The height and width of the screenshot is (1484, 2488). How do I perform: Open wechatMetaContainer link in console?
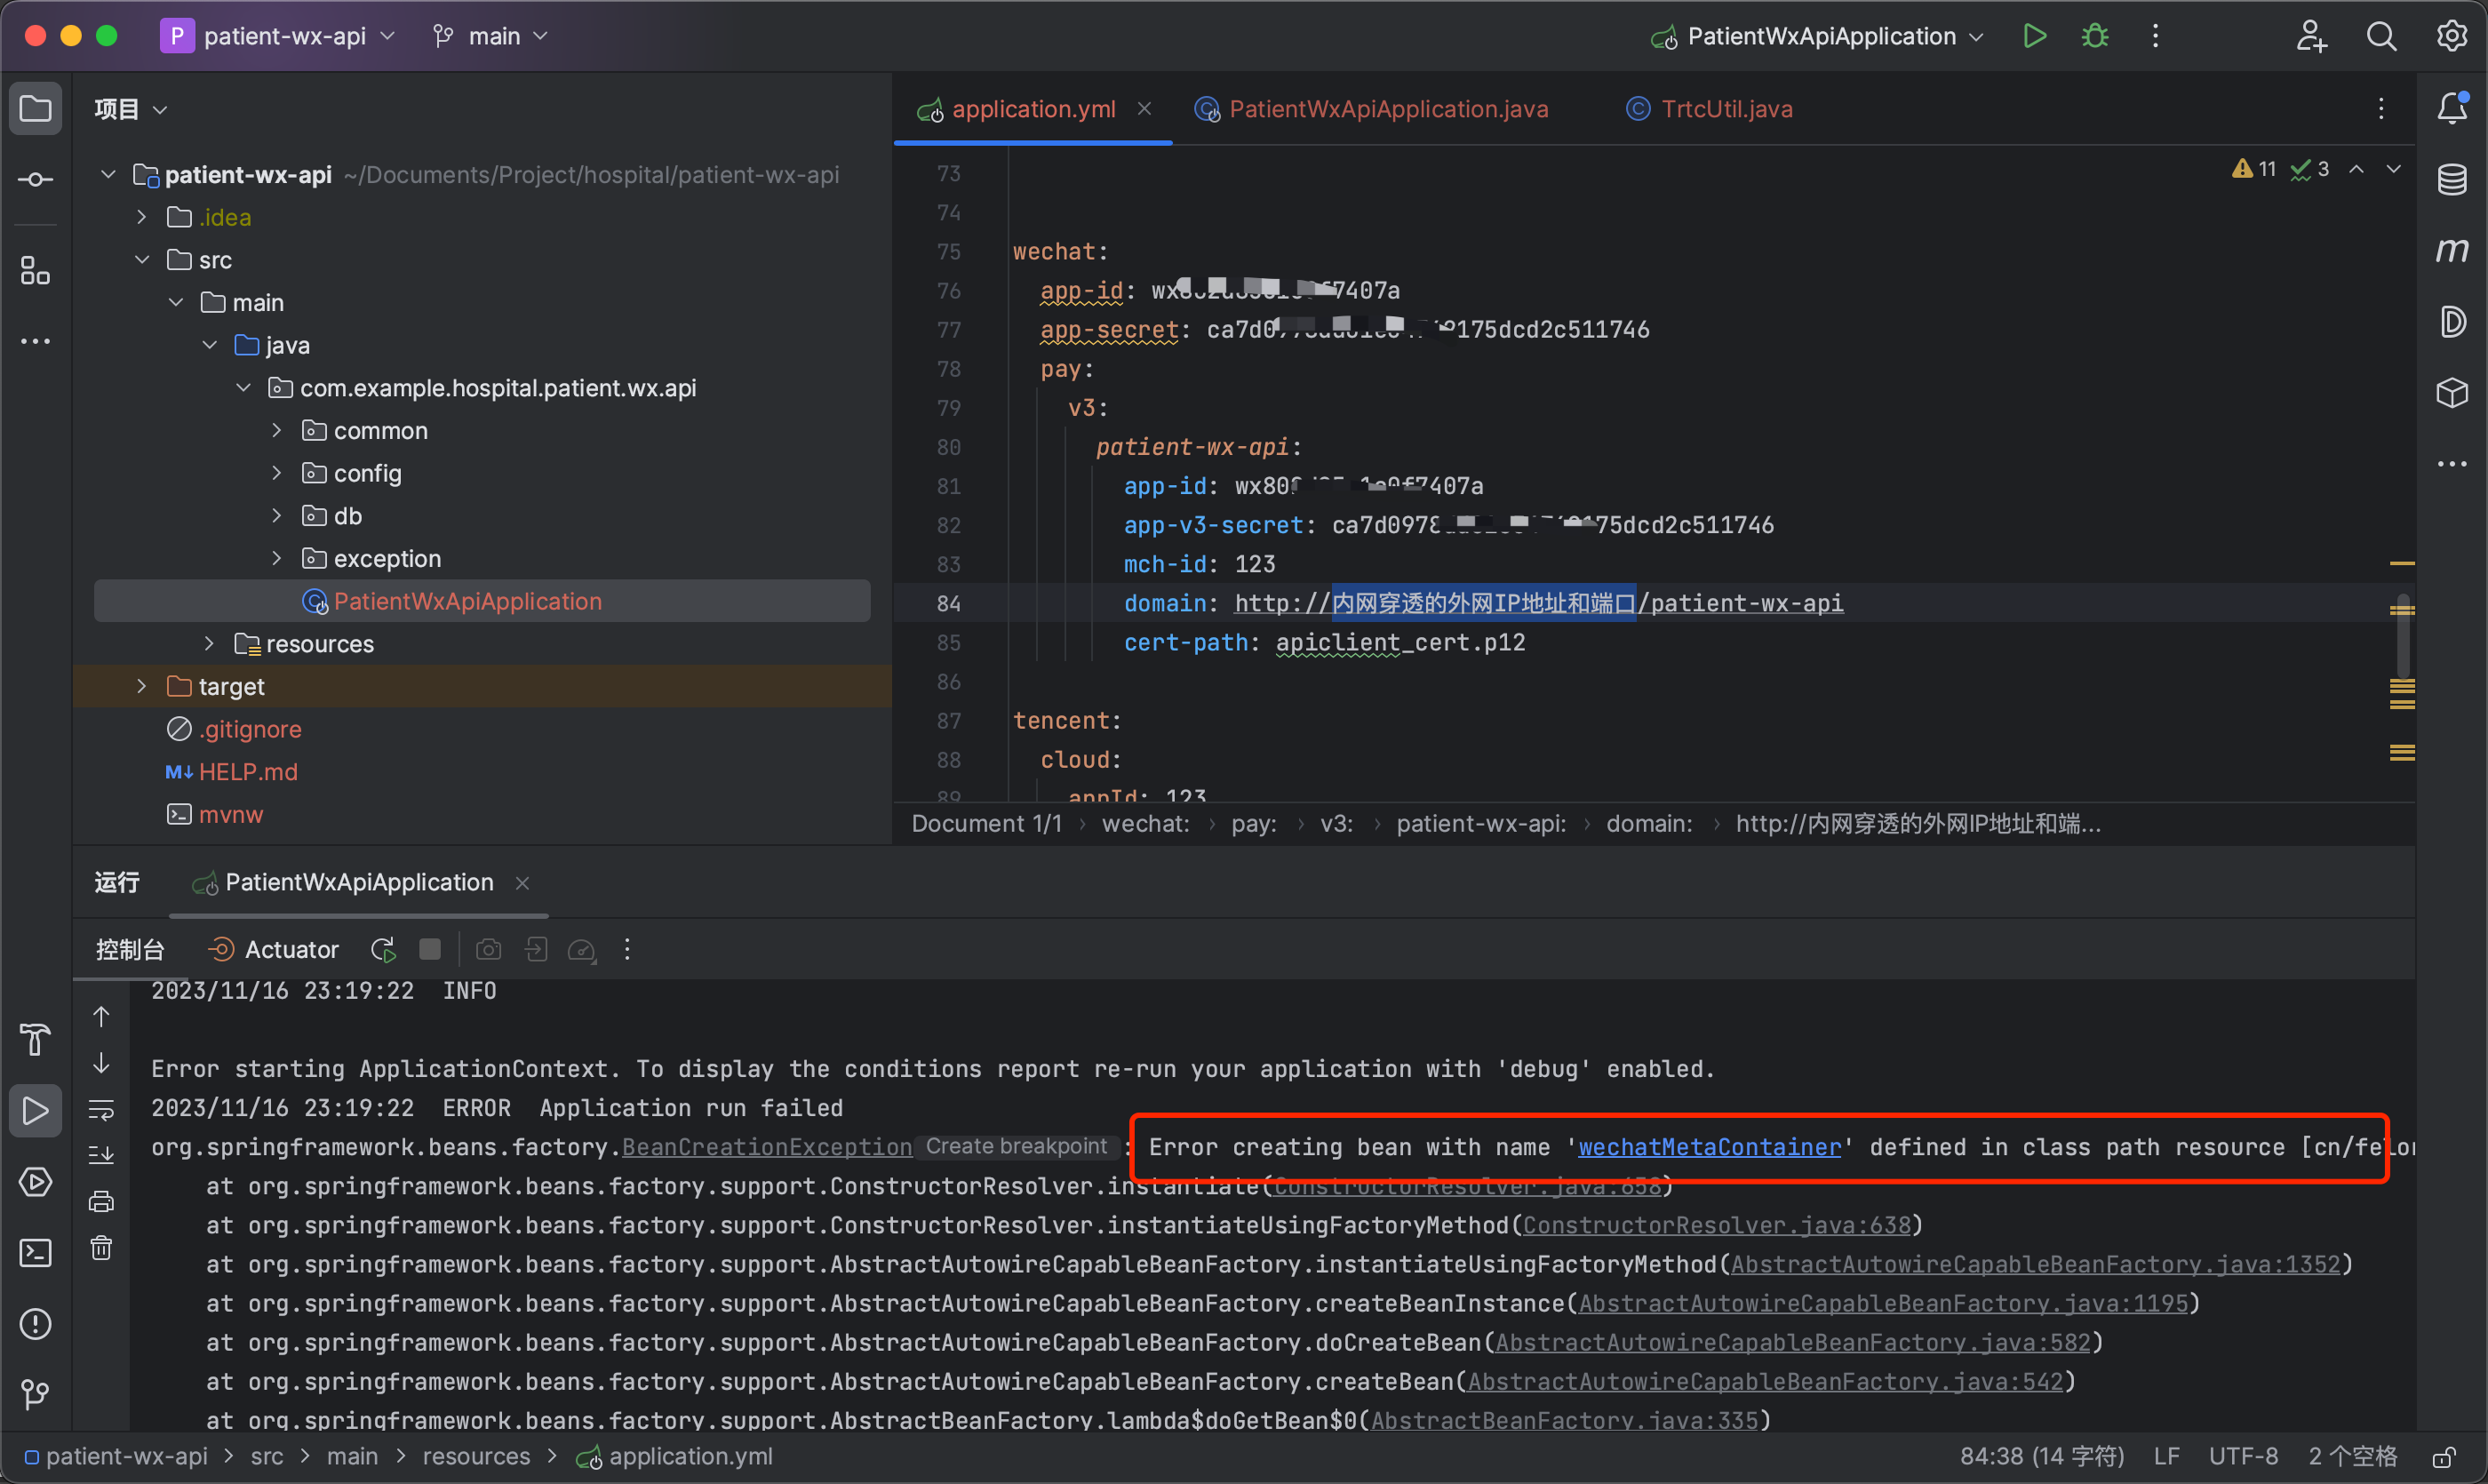1710,1148
